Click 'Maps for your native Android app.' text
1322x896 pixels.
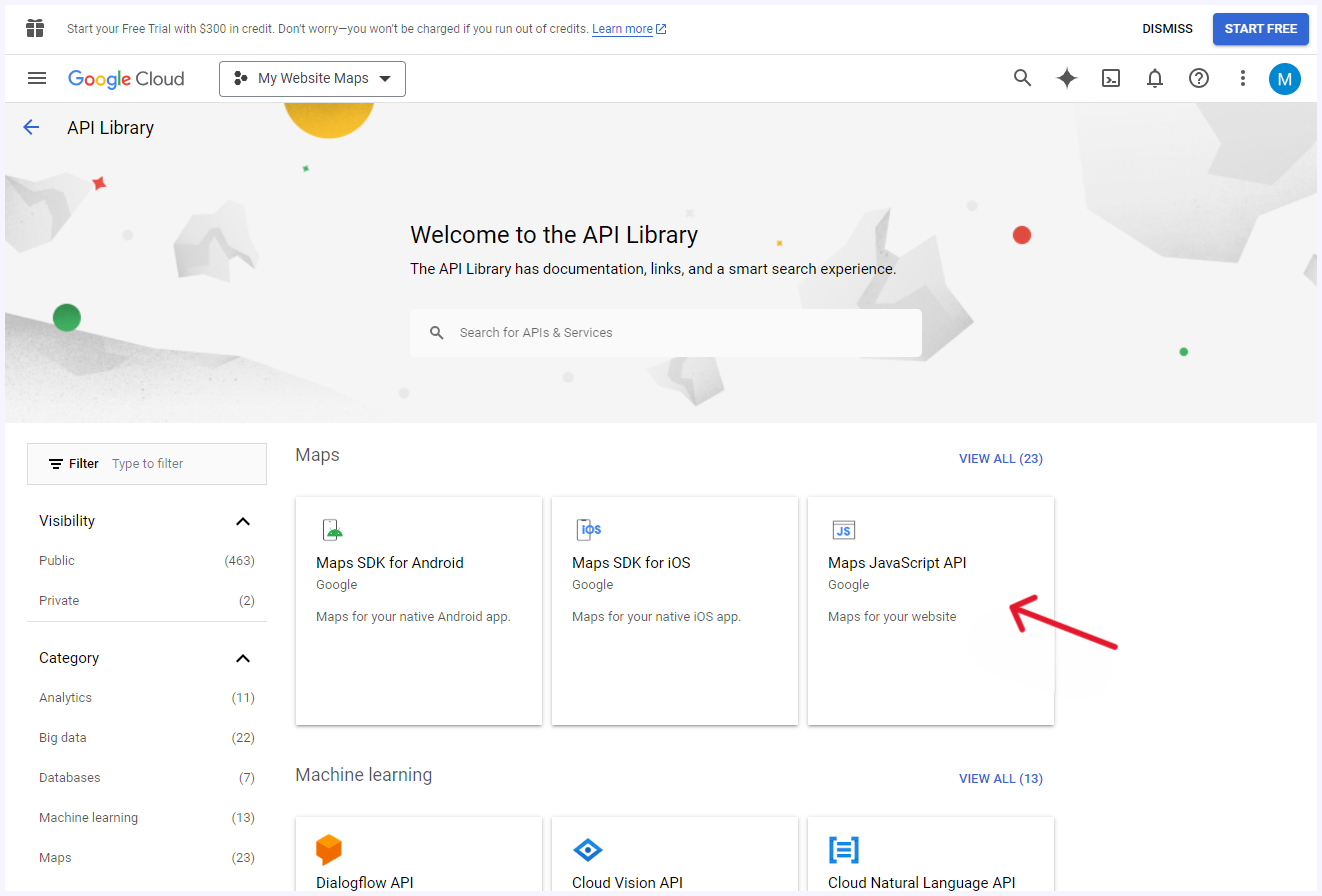point(413,617)
